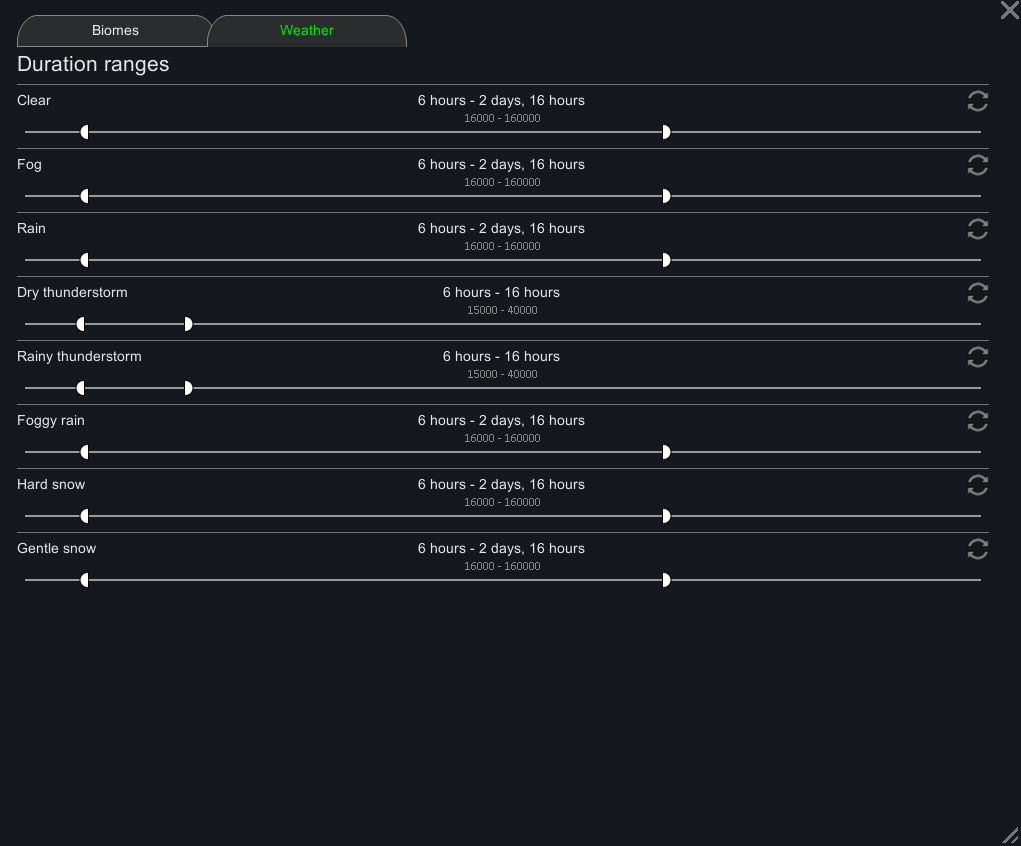Reset the Rainy thunderstorm duration range

977,357
